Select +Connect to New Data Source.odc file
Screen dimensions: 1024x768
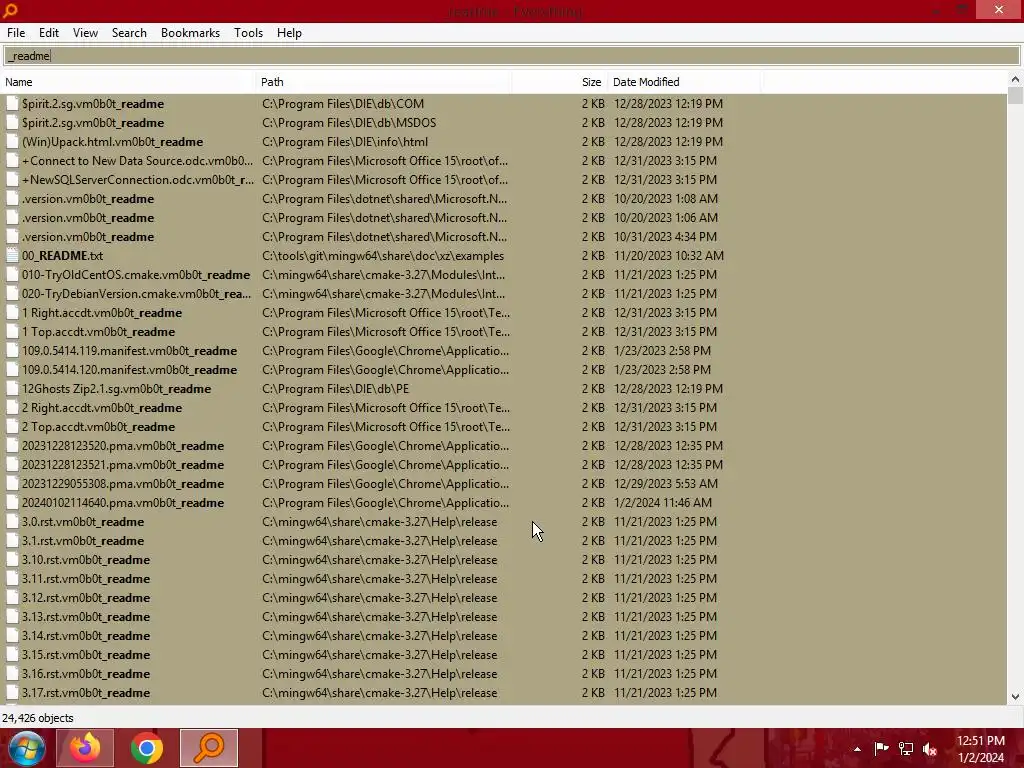[x=137, y=161]
